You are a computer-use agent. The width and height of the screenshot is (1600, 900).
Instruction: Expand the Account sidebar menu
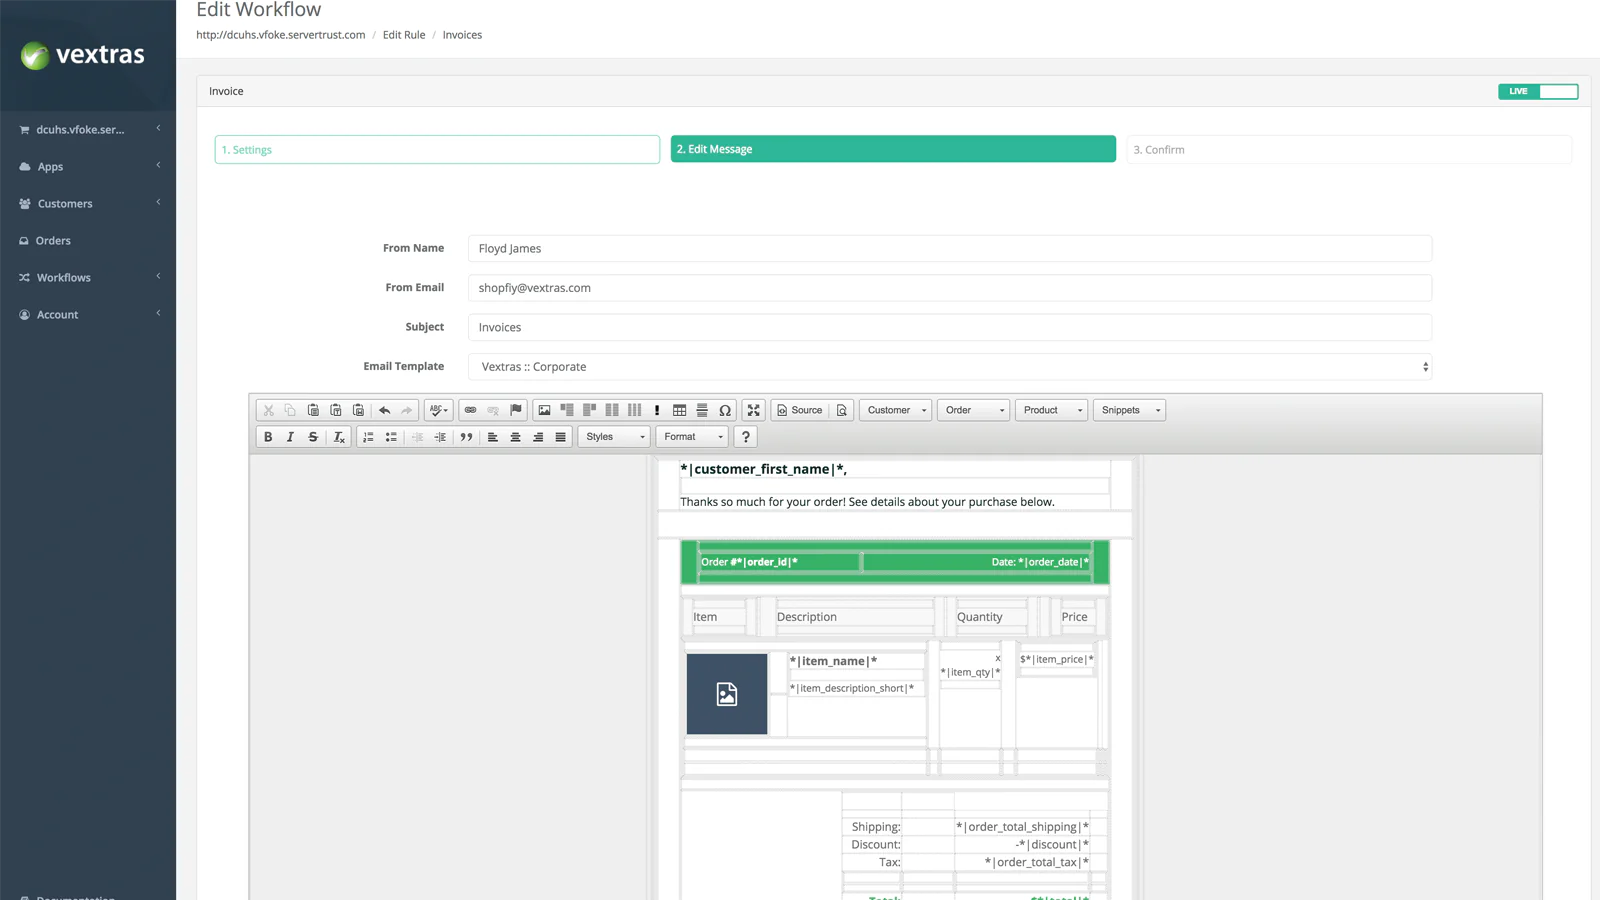point(88,314)
